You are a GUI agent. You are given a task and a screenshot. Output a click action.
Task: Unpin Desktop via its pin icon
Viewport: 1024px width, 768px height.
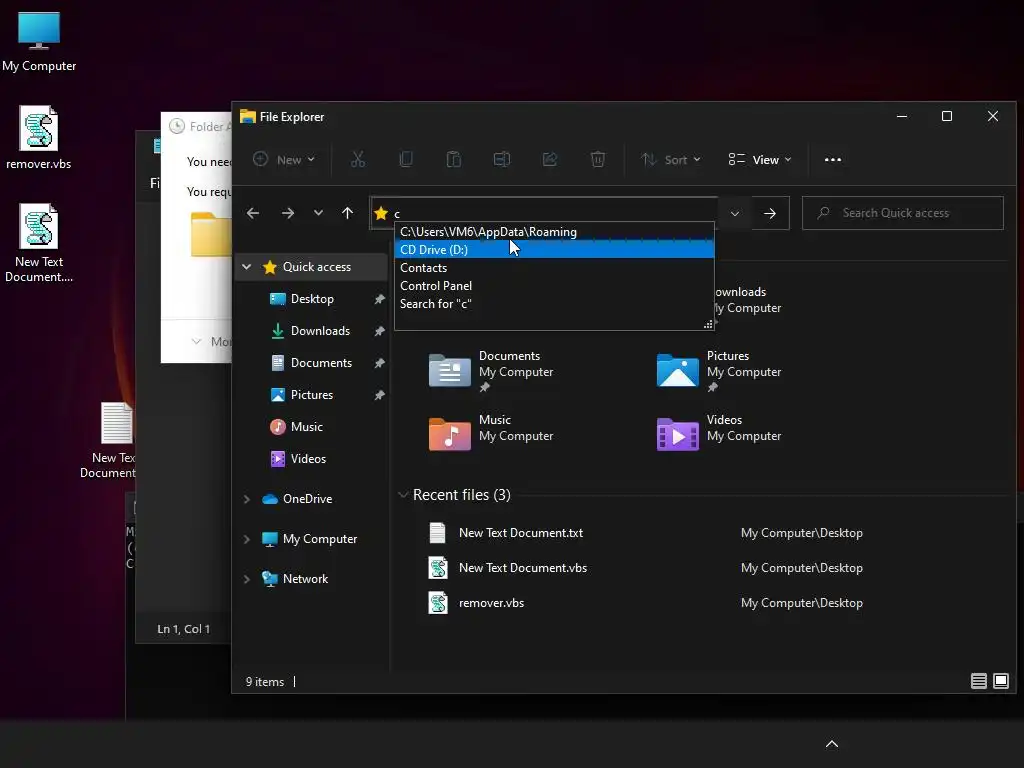coord(379,299)
